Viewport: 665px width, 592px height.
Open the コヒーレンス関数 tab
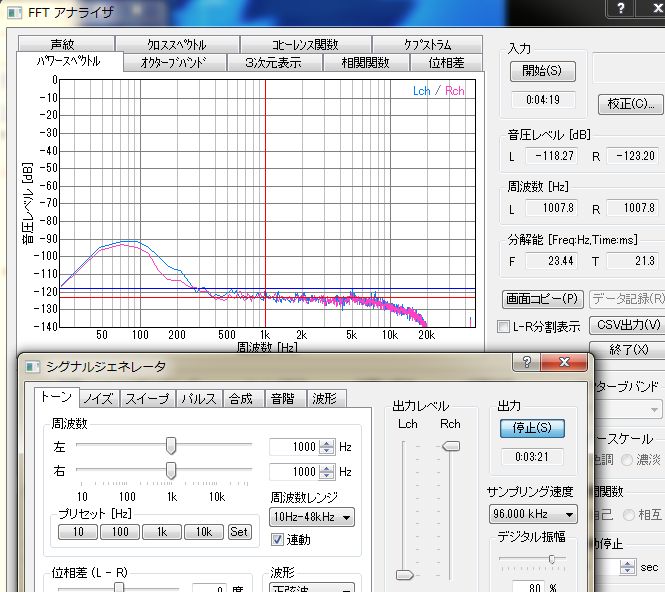[305, 44]
